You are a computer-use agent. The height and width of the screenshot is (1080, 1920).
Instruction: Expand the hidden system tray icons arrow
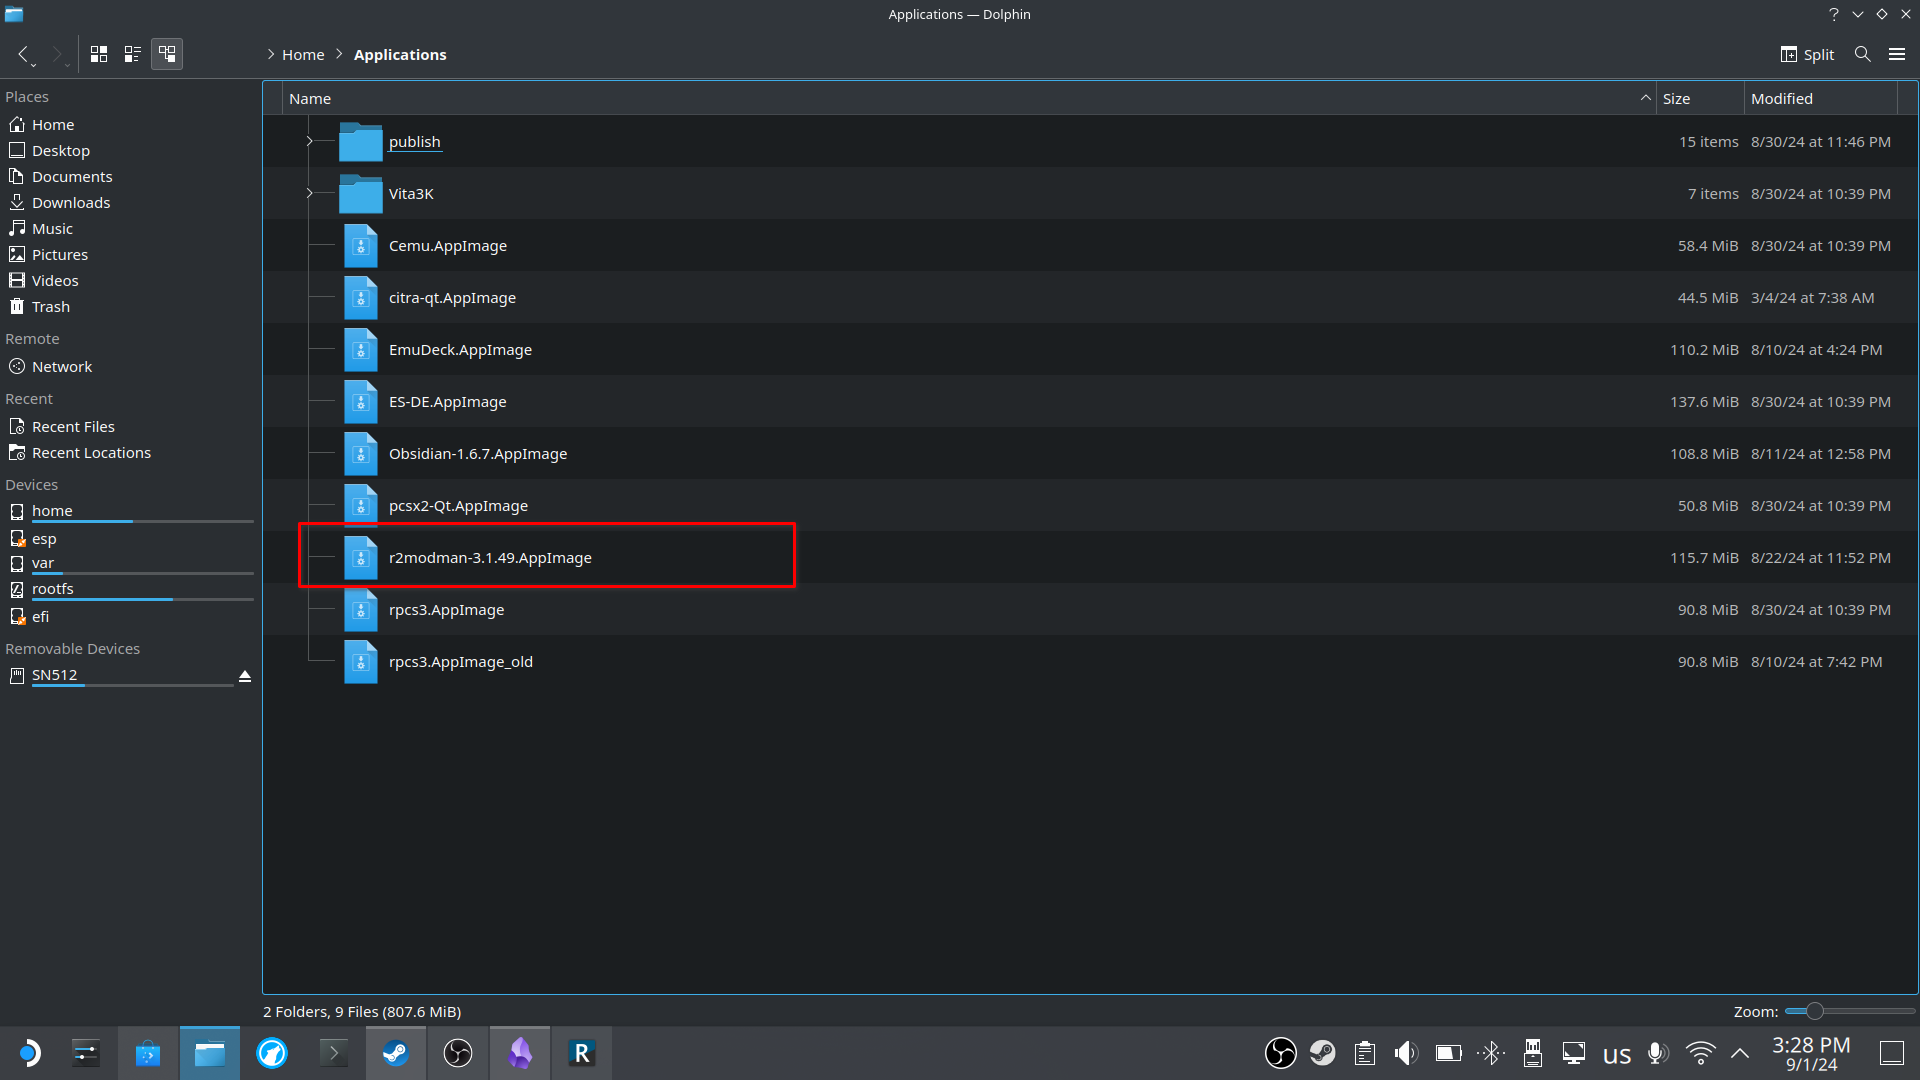[1740, 1053]
